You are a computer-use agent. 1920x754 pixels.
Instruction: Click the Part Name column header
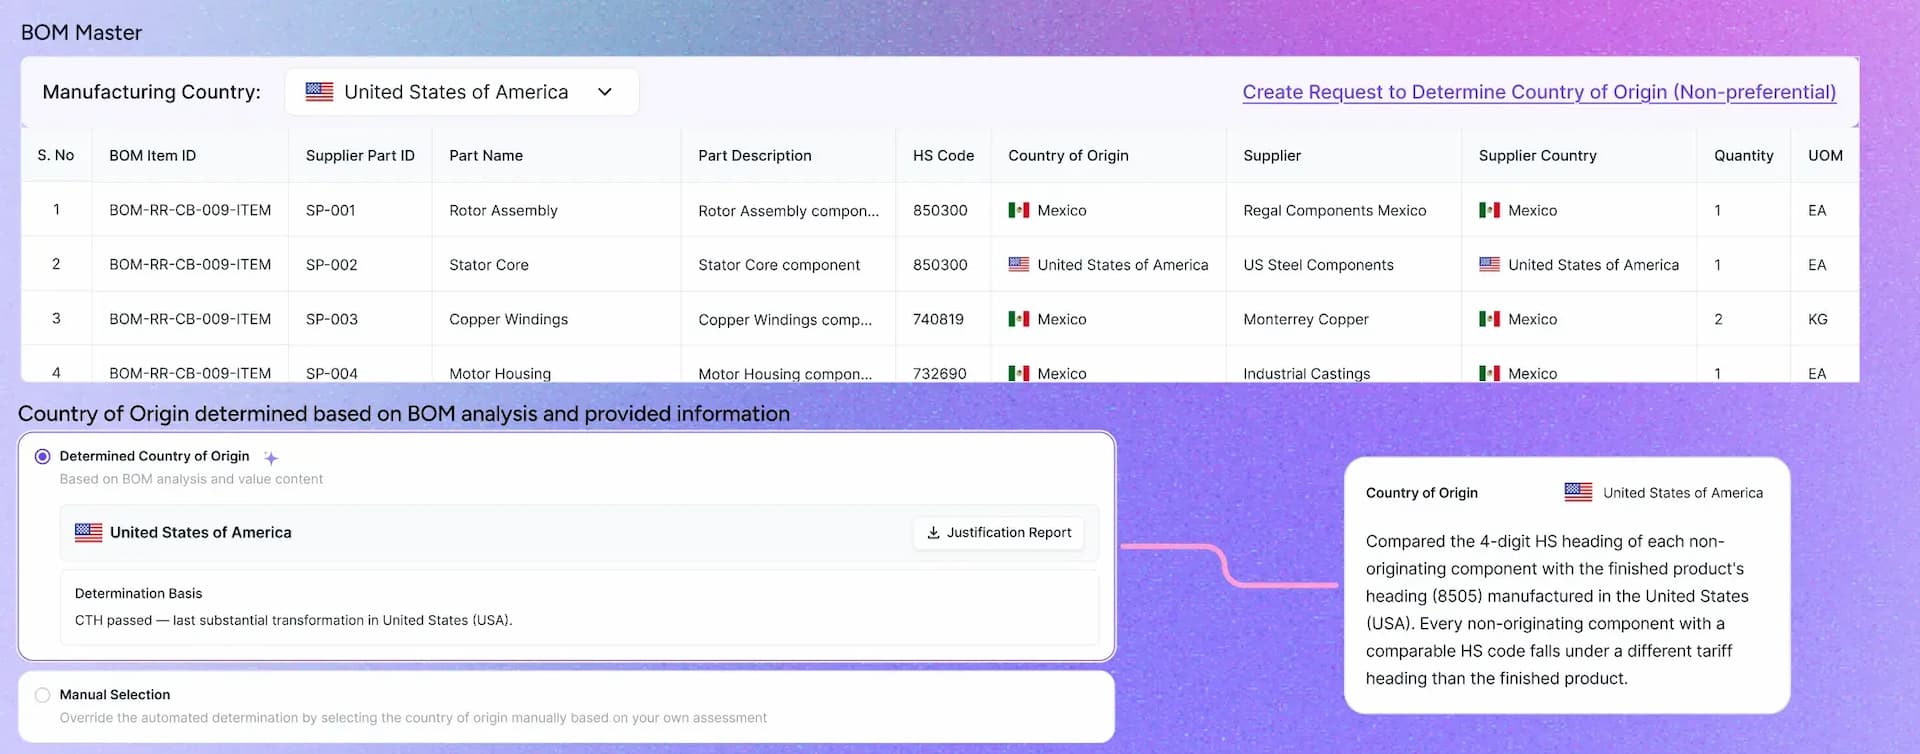486,155
